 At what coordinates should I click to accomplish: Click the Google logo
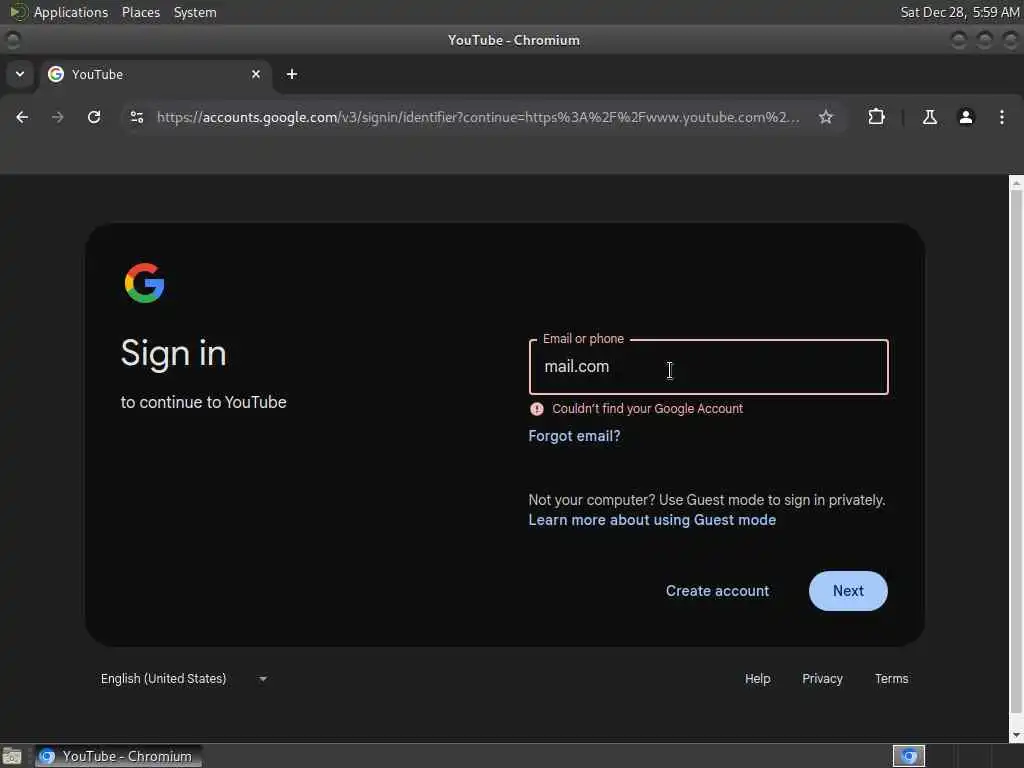[x=144, y=283]
